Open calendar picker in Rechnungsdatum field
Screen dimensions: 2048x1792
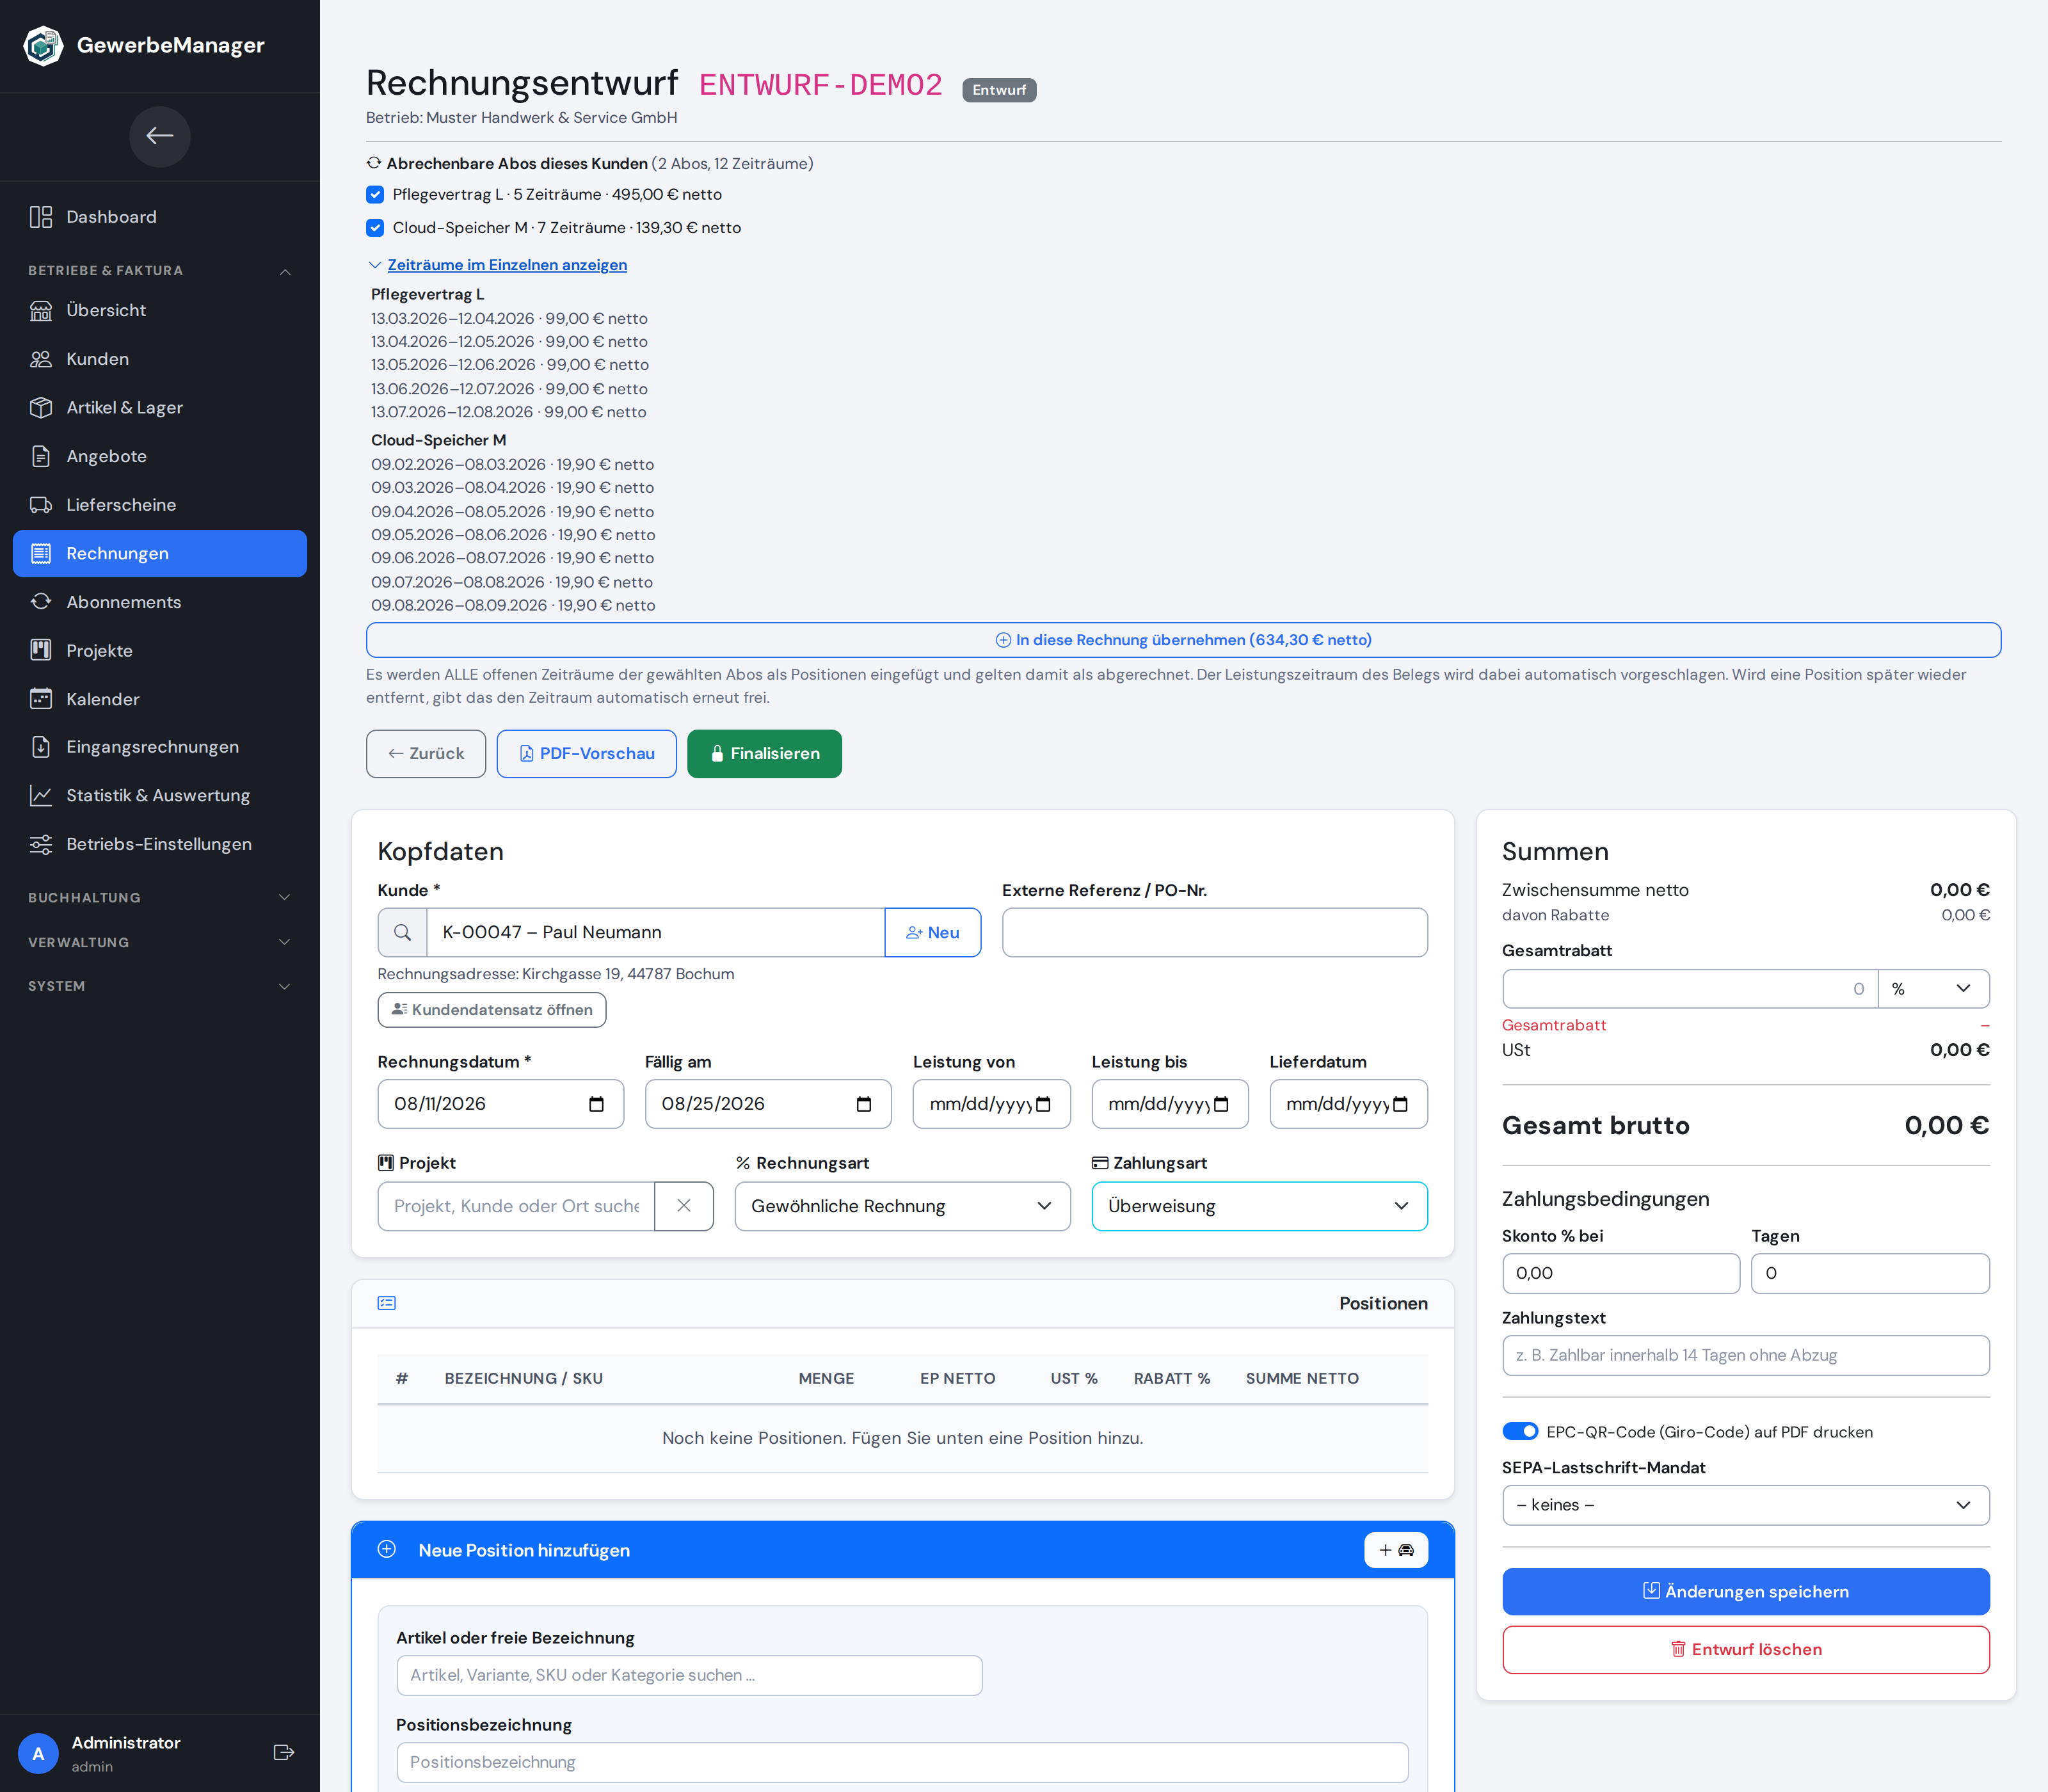coord(596,1104)
